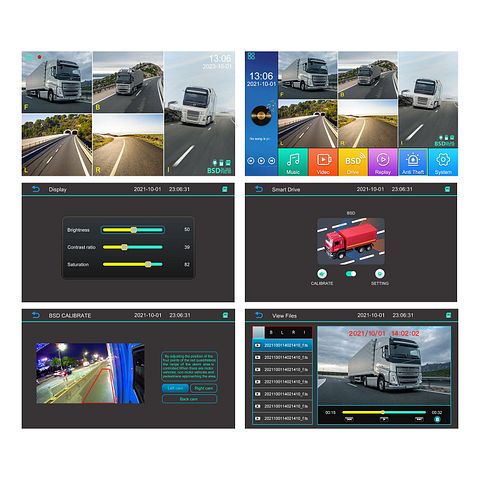The image size is (480, 480).
Task: Open the Video tile on home menu
Action: pyautogui.click(x=323, y=162)
